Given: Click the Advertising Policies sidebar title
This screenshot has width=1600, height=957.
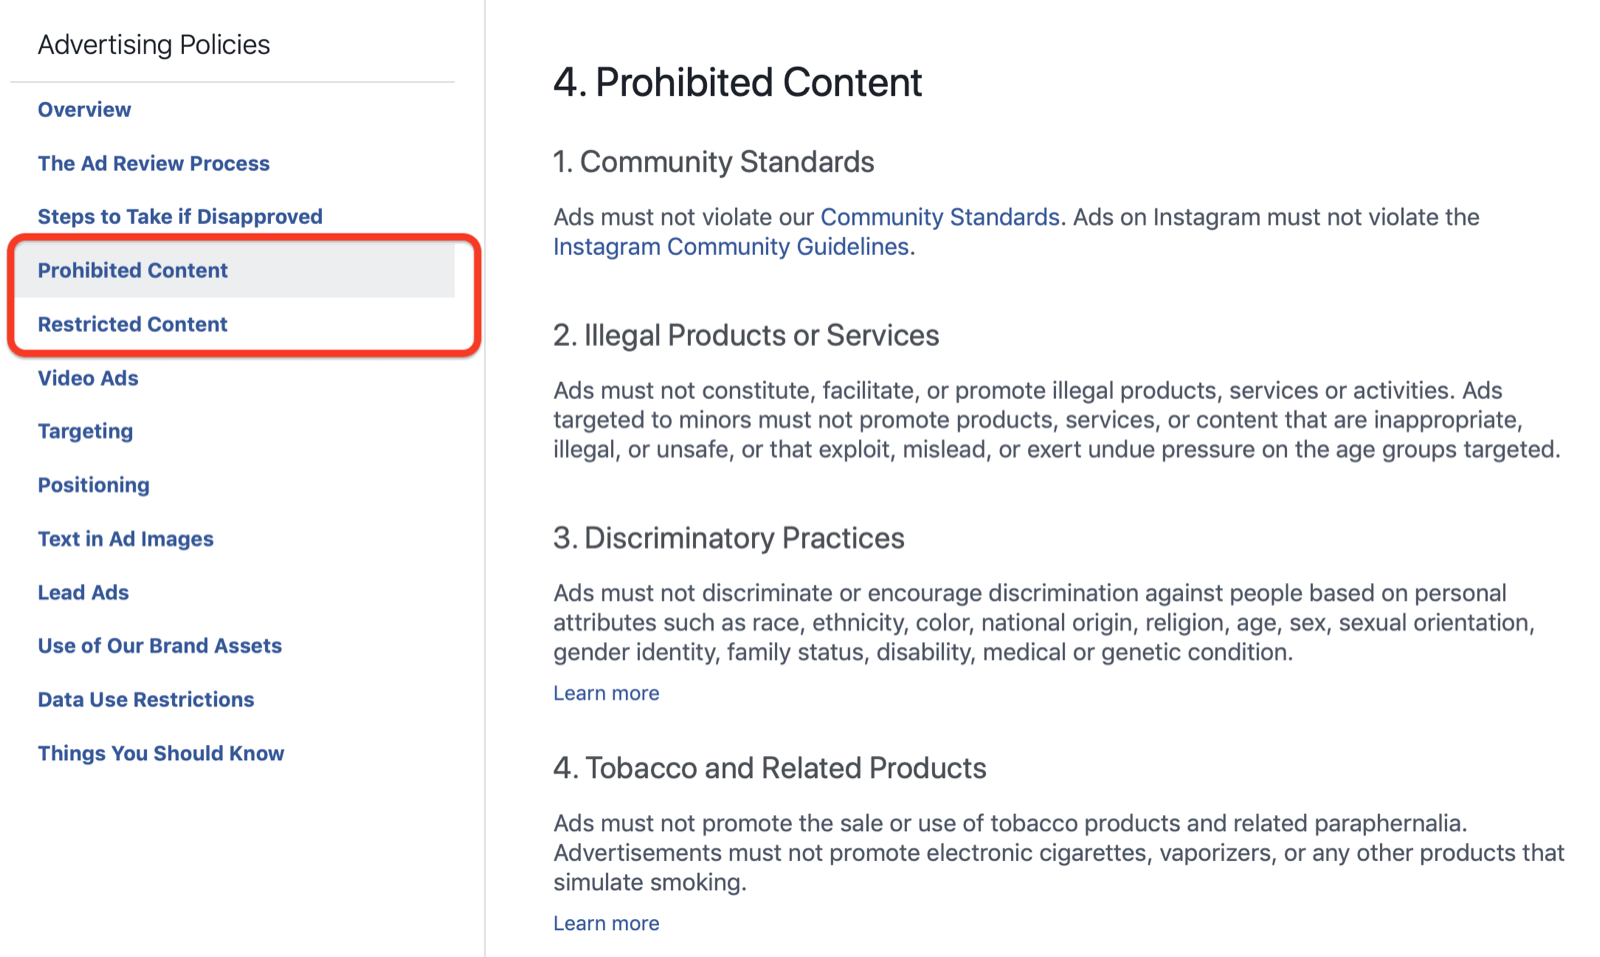Looking at the screenshot, I should (154, 45).
